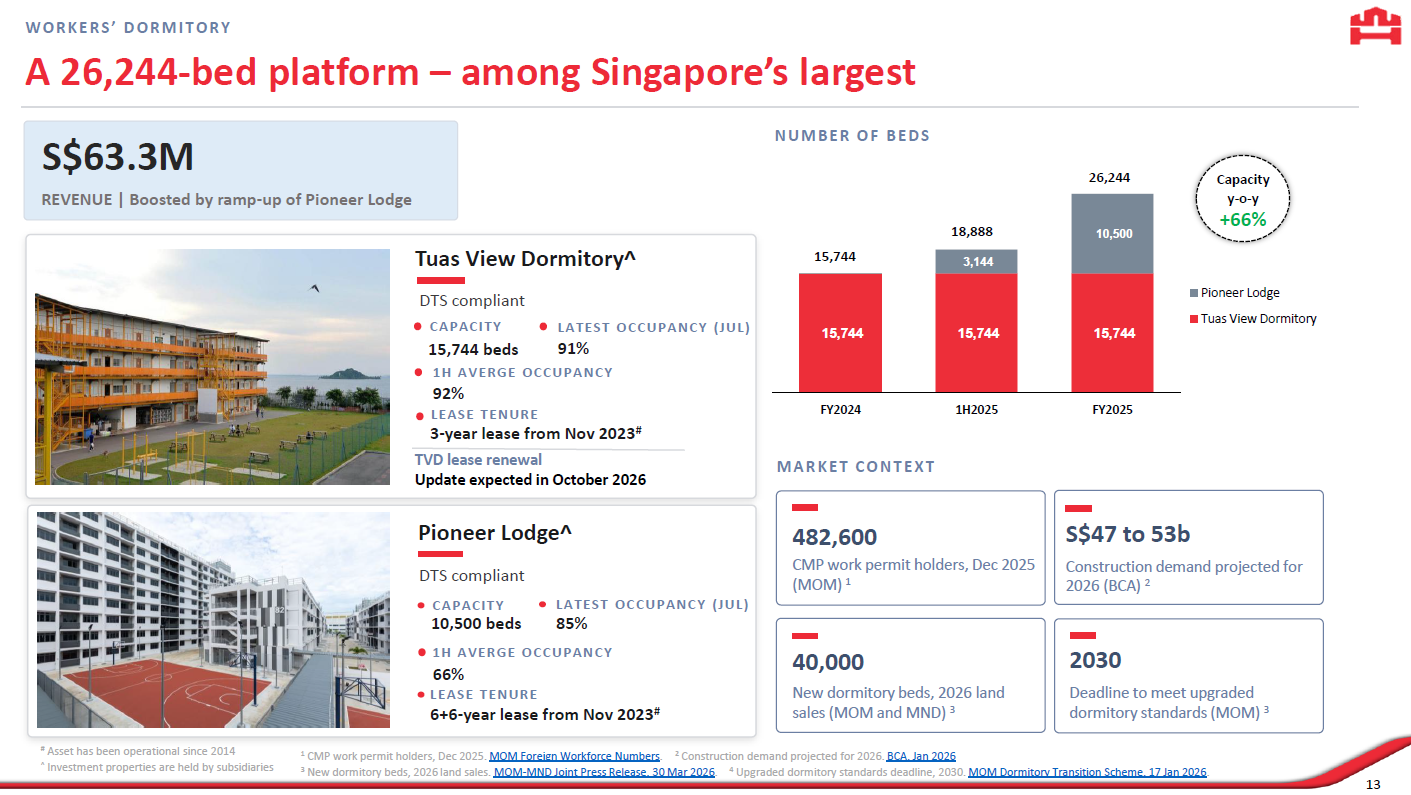Click the red segment of the 1H2025 bar

976,333
